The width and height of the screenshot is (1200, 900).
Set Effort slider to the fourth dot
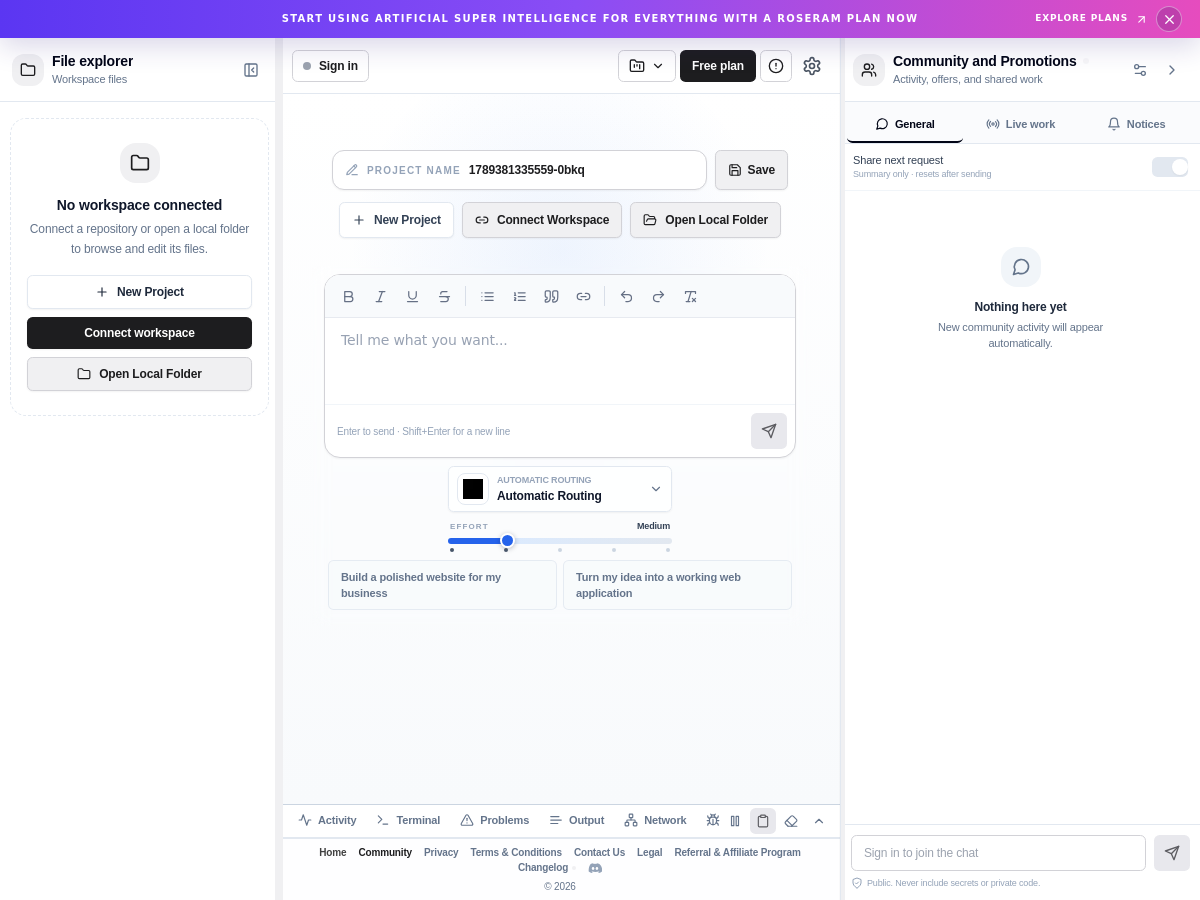pyautogui.click(x=614, y=550)
